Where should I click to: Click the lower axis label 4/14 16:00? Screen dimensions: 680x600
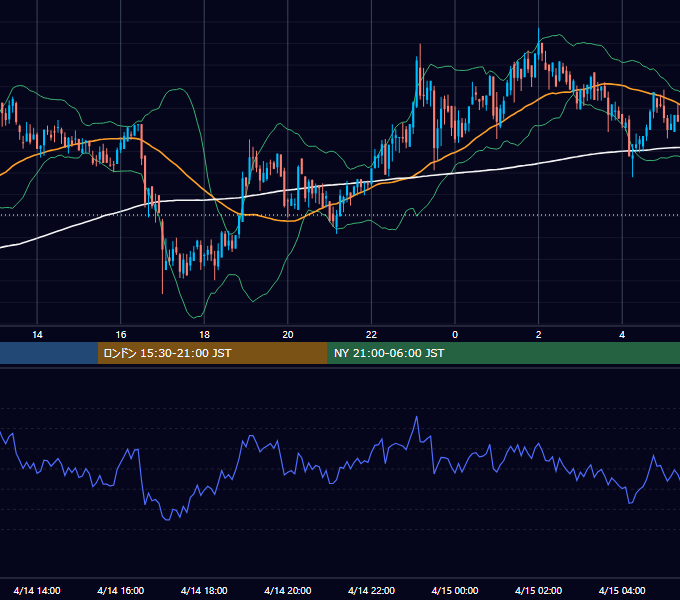tap(121, 590)
